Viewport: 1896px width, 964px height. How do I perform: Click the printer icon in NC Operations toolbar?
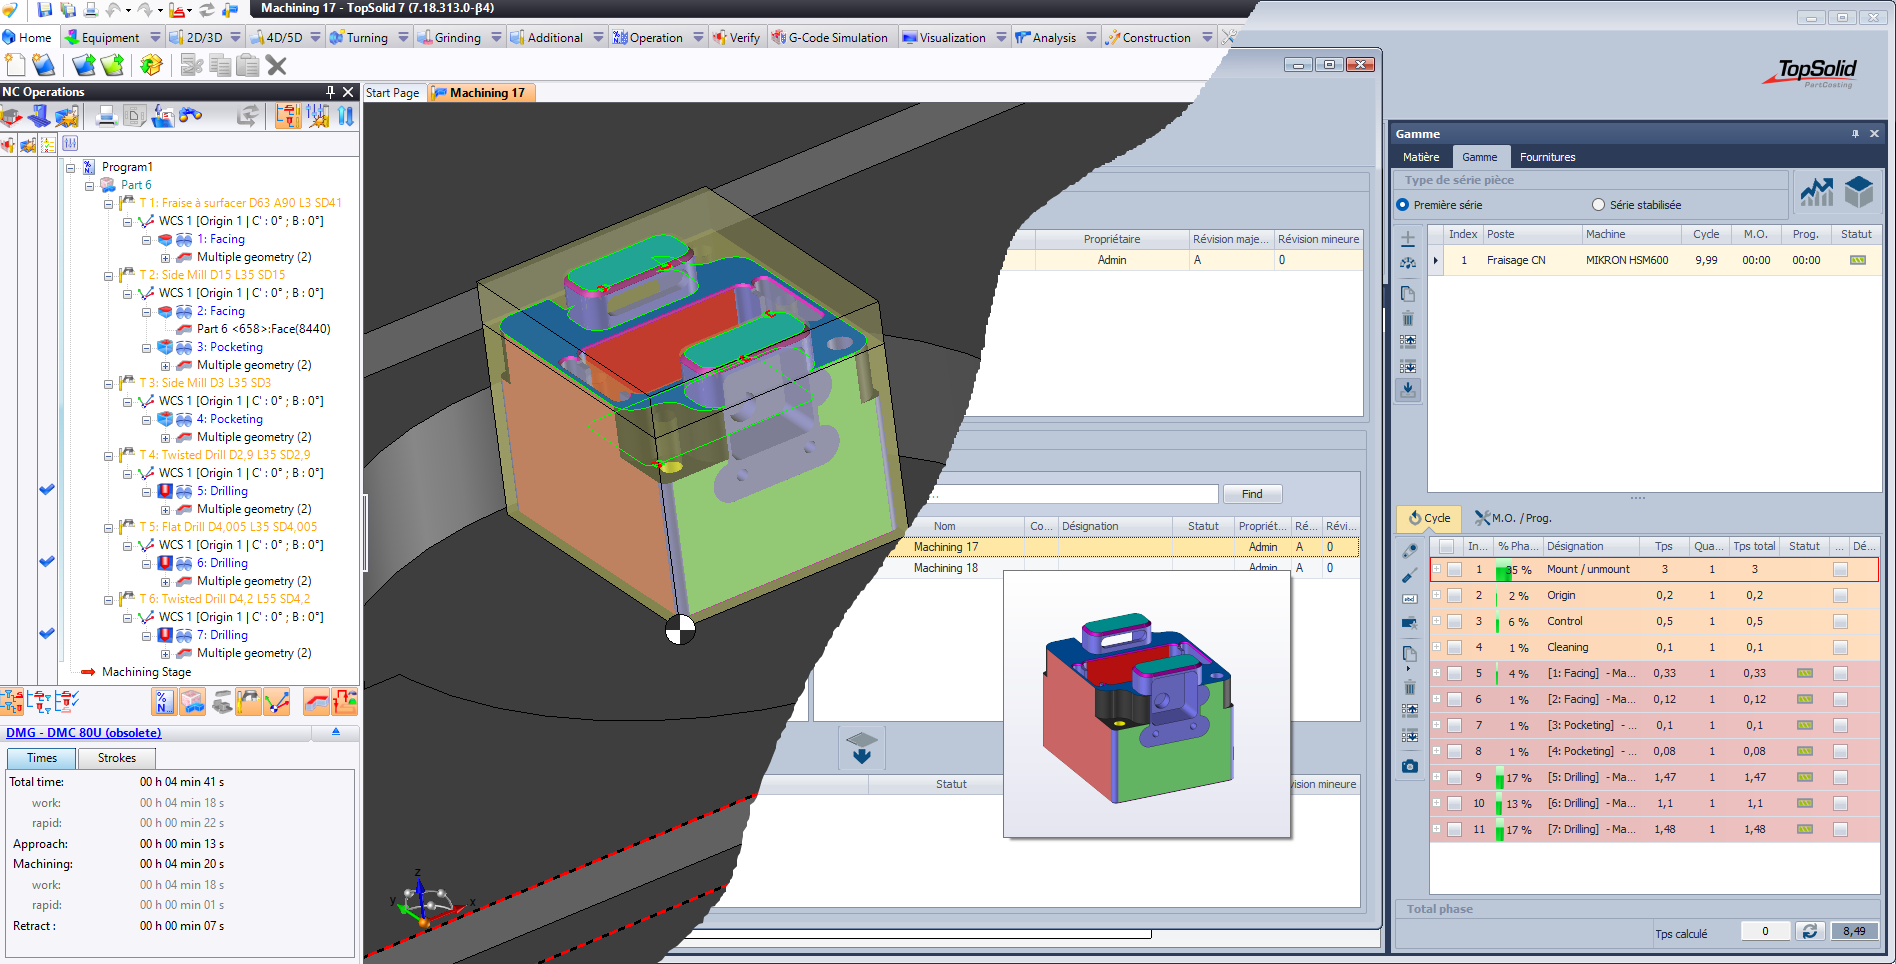[x=107, y=116]
